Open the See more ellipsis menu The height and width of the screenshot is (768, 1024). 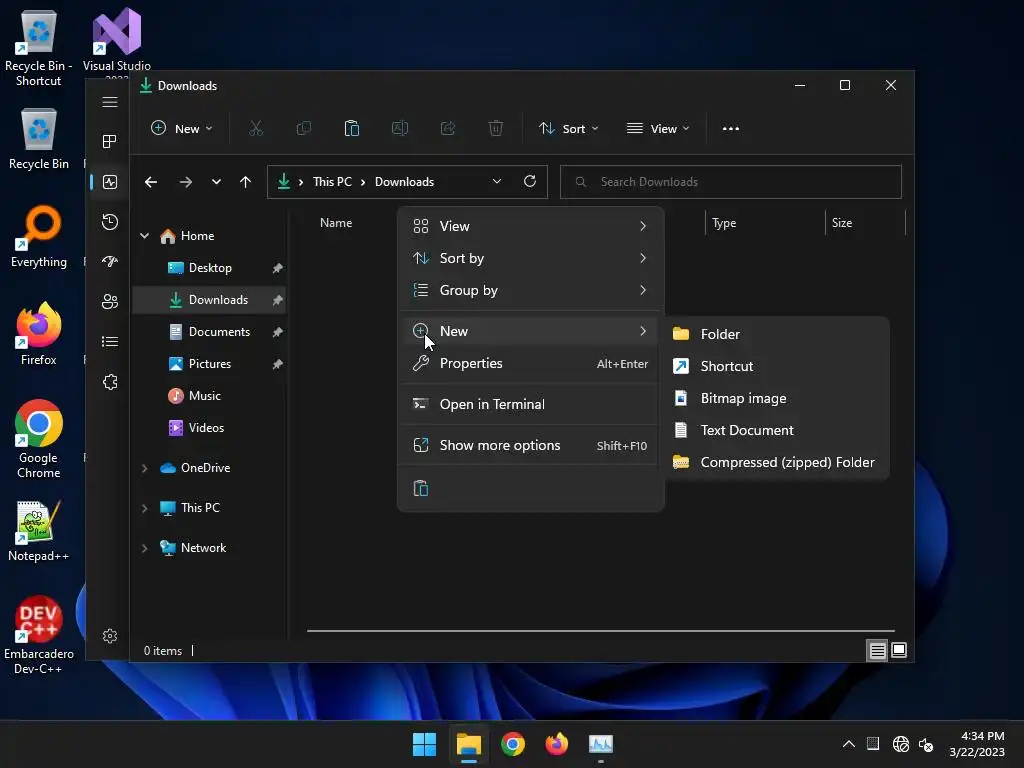tap(731, 129)
